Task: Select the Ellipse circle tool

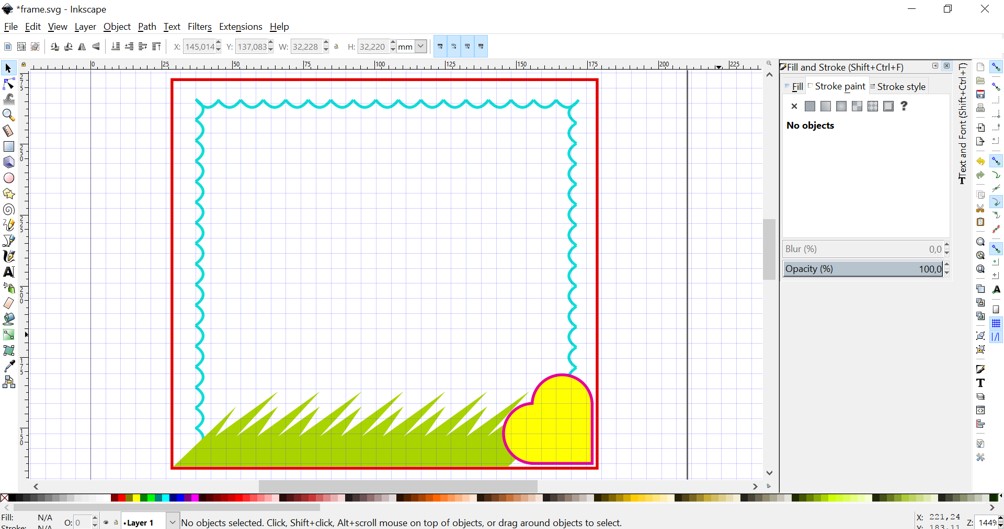Action: tap(8, 178)
